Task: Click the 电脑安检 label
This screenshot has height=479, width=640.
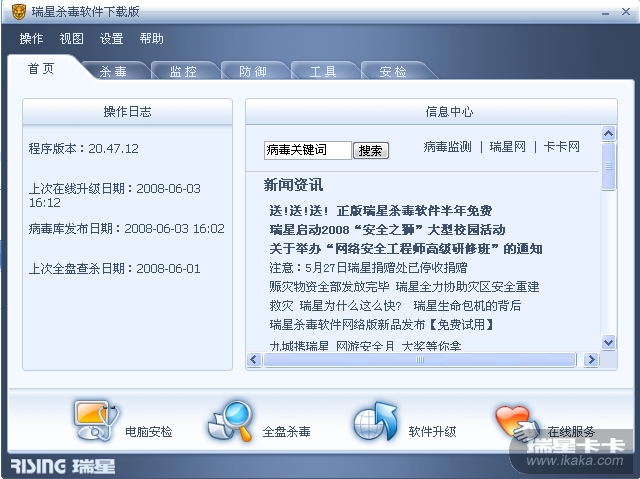Action: click(149, 431)
